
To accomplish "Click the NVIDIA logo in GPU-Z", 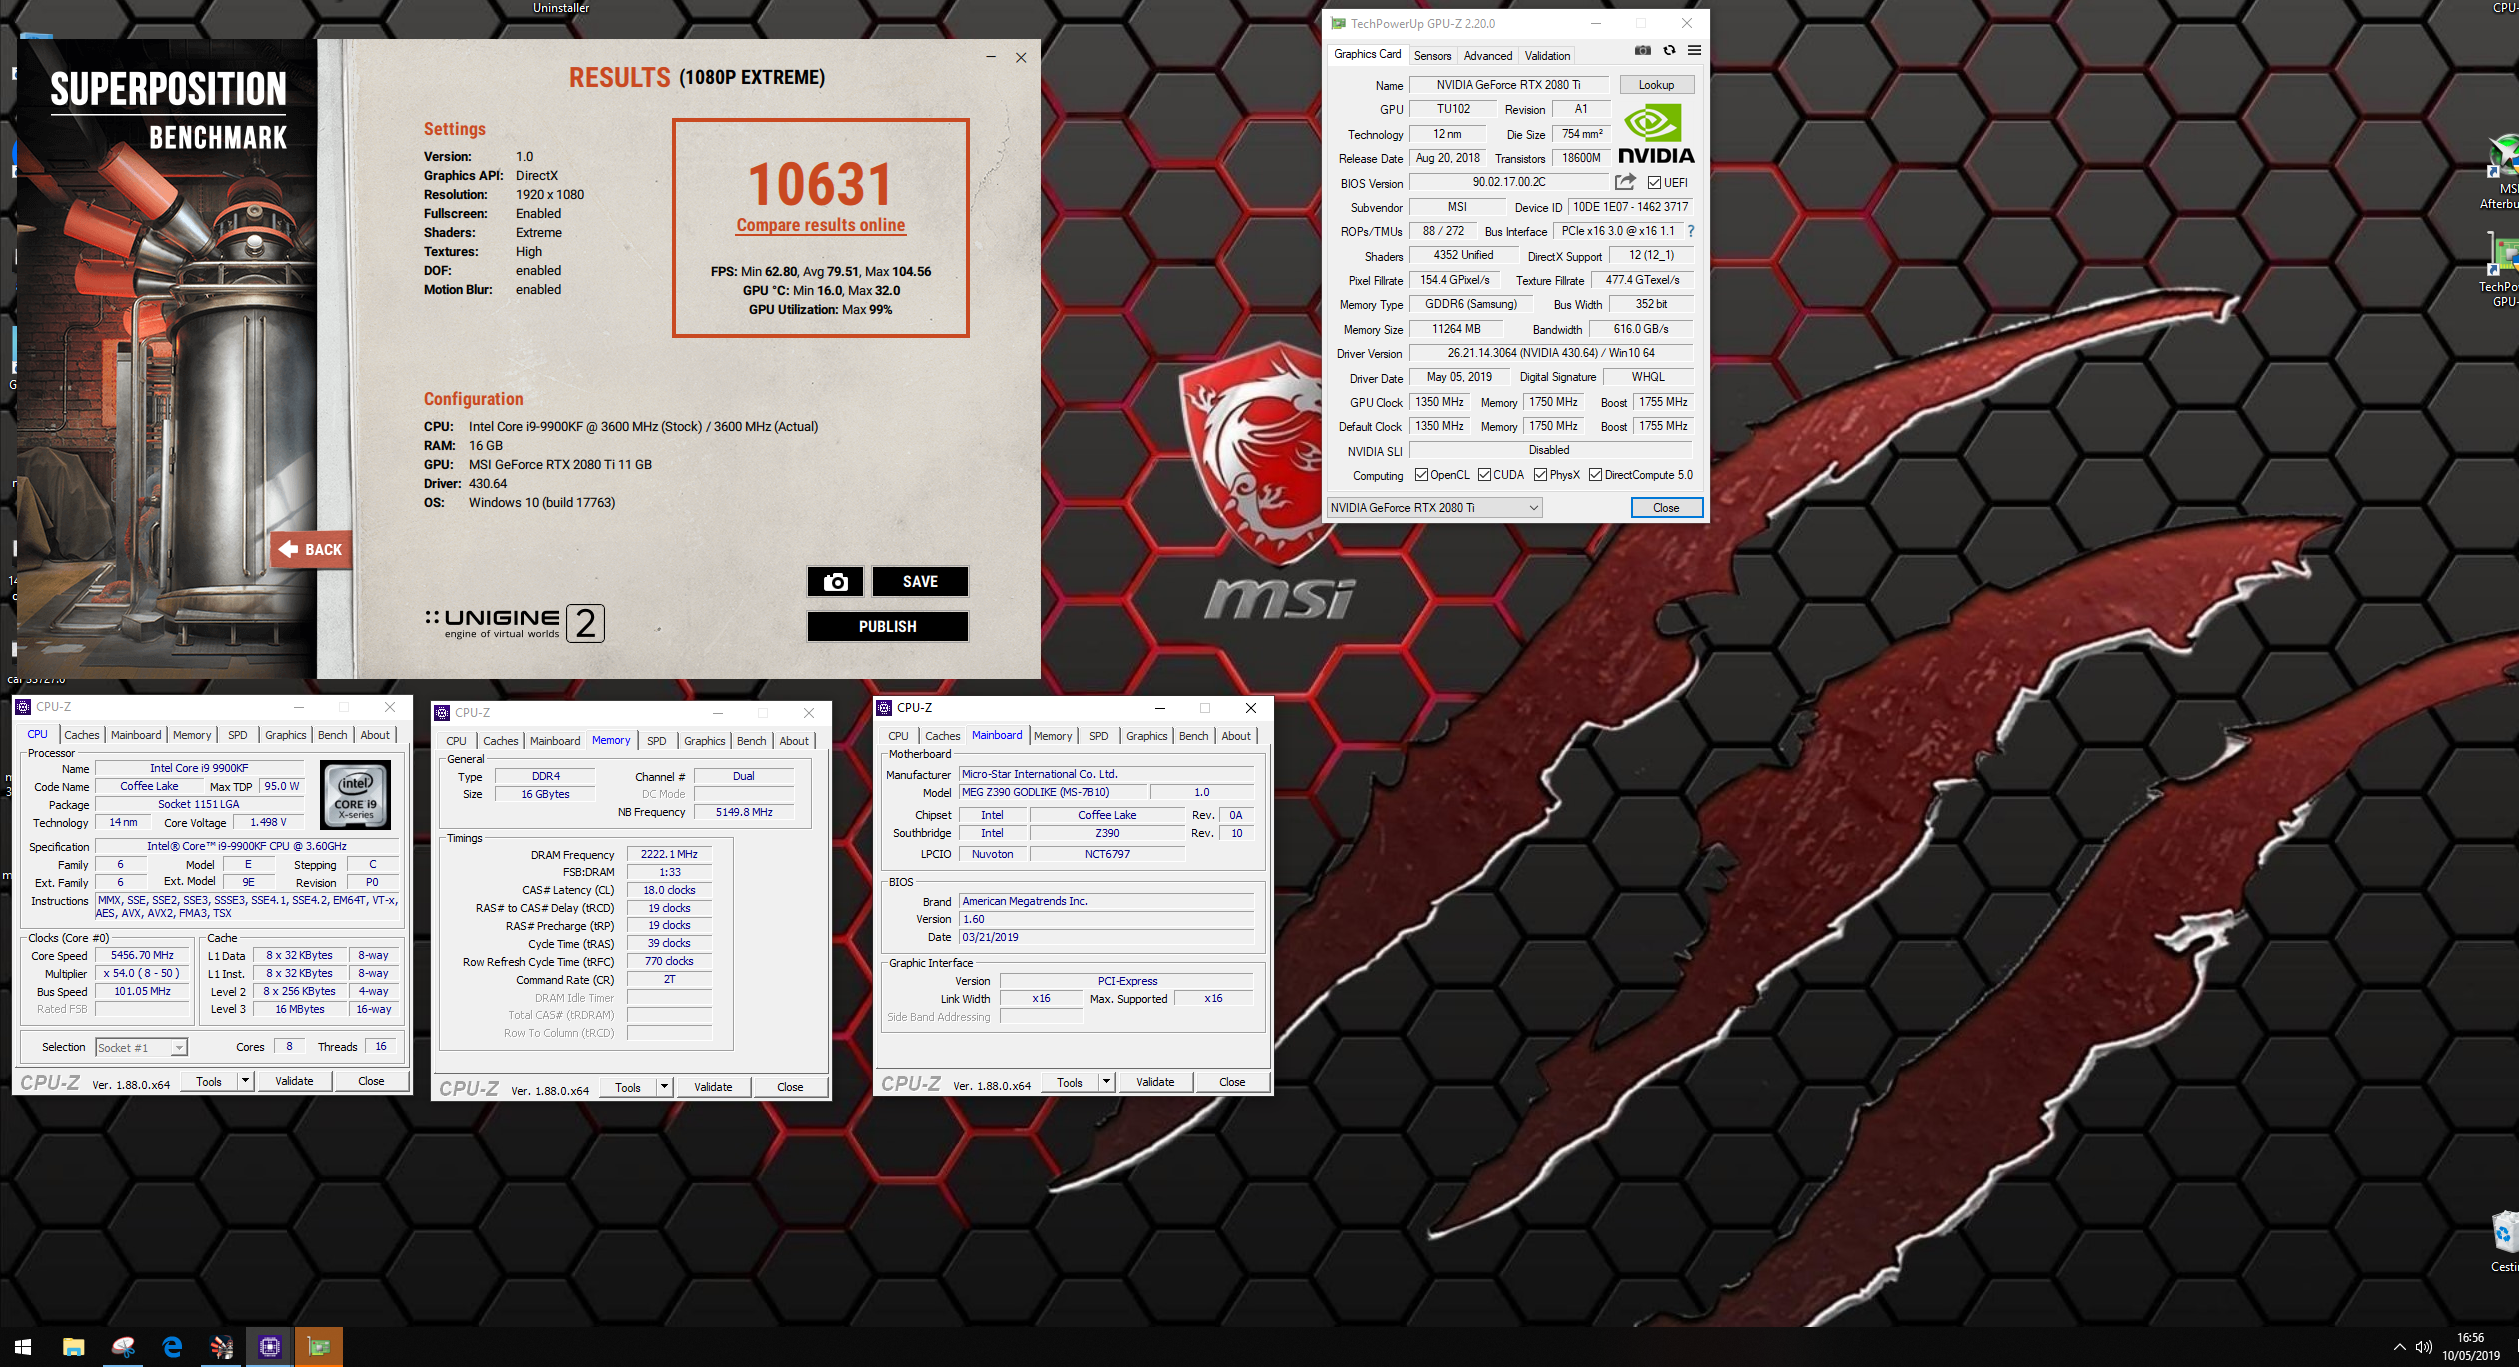I will 1656,134.
